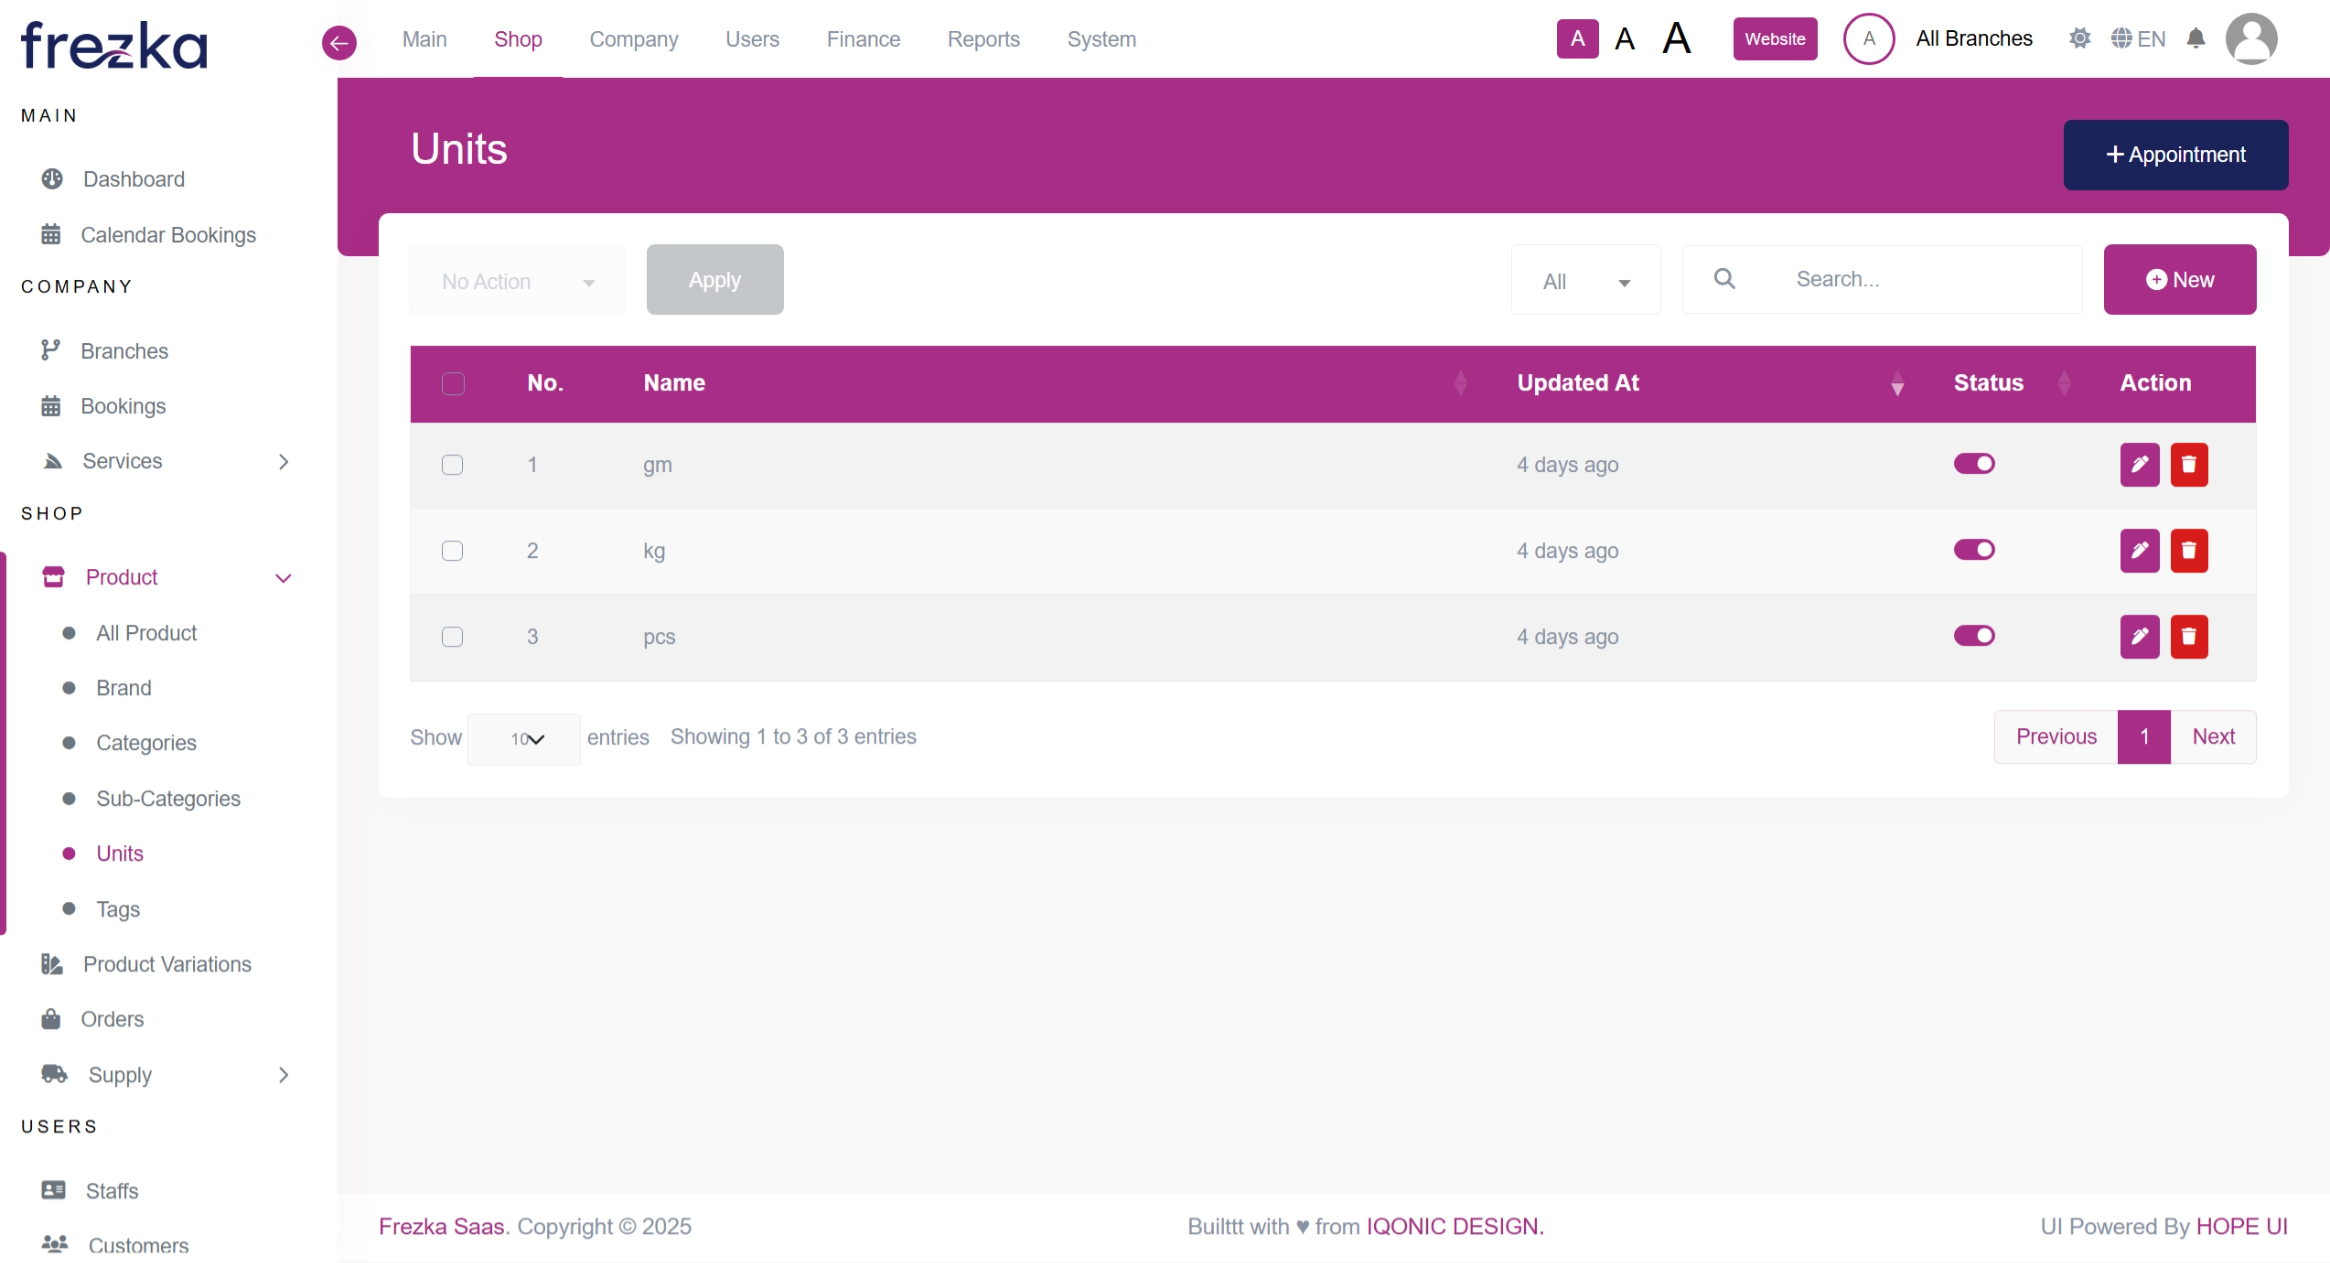Click the theme settings gear icon

click(x=2079, y=39)
